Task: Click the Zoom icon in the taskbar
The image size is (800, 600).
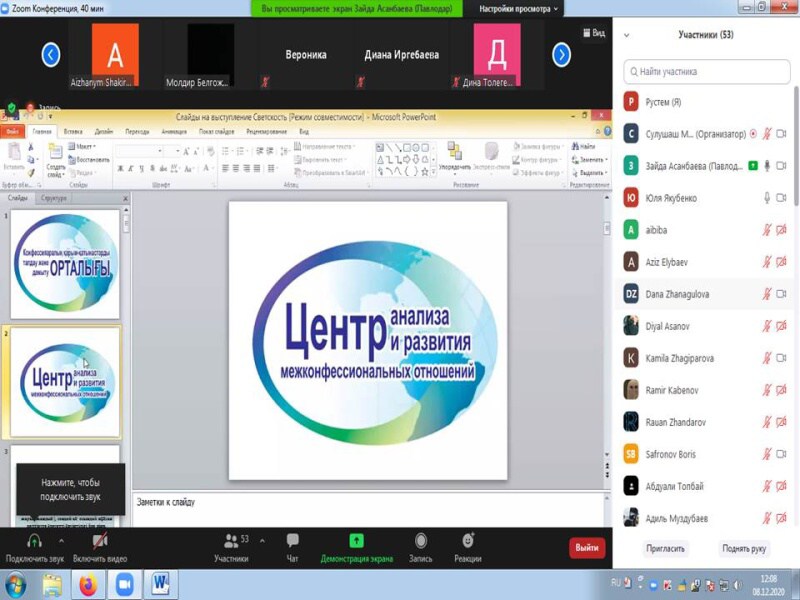Action: coord(124,585)
